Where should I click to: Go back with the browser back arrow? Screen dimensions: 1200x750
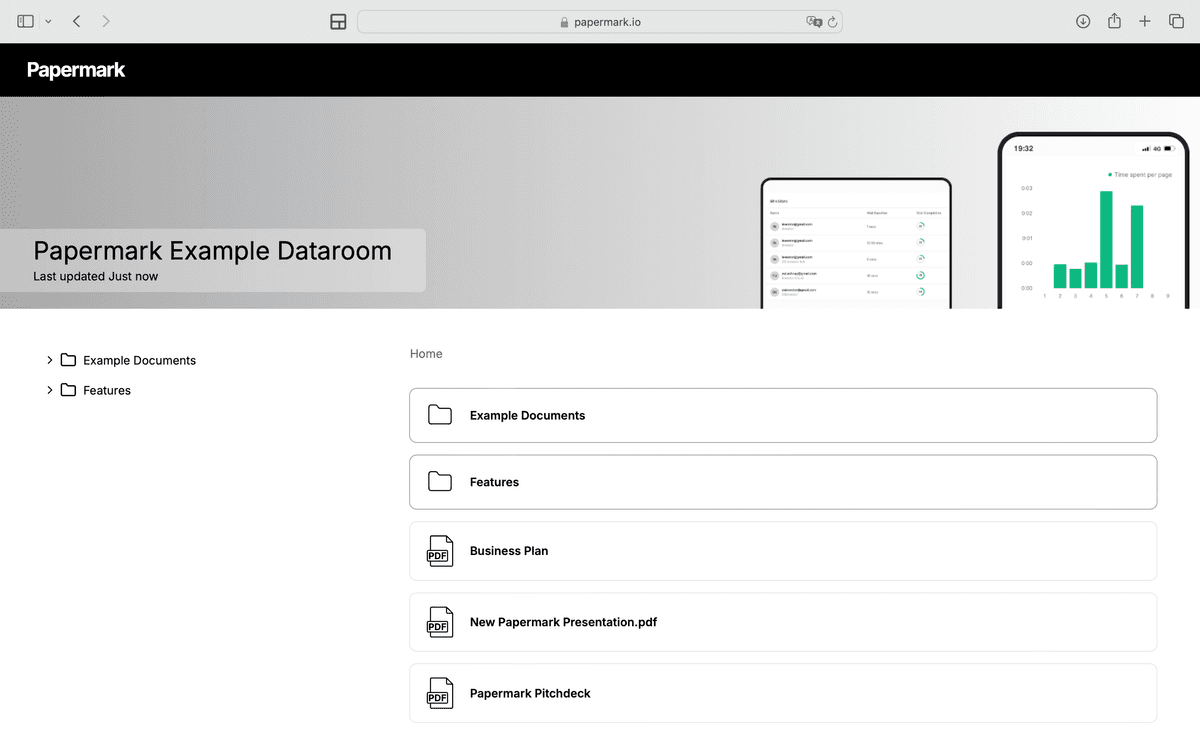point(77,21)
